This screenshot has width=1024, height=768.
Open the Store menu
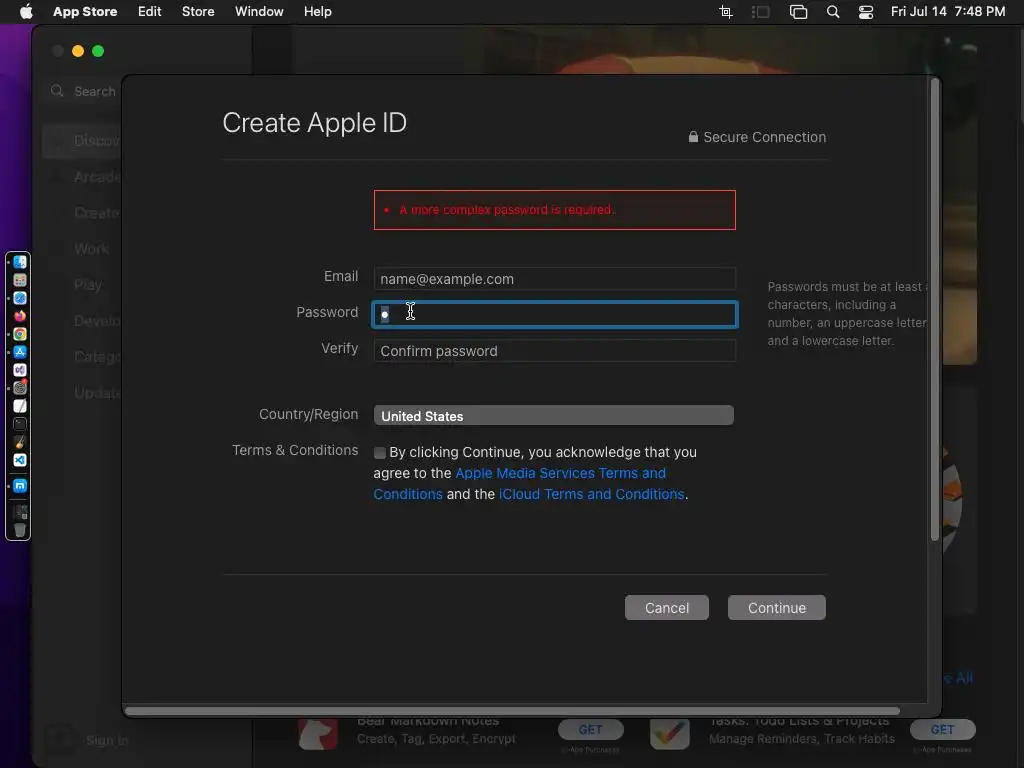pyautogui.click(x=198, y=12)
